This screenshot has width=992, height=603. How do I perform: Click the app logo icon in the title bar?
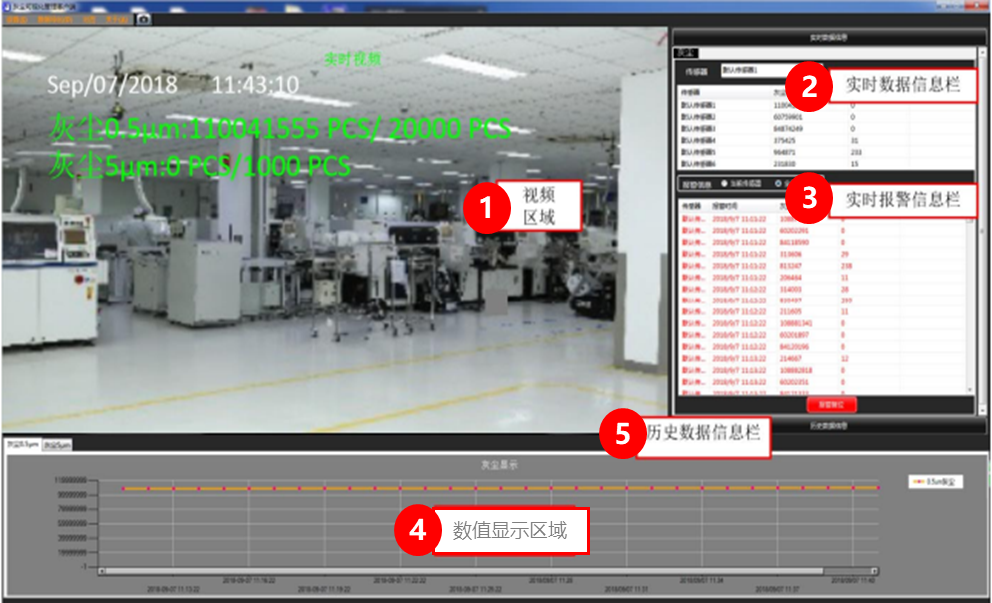7,5
